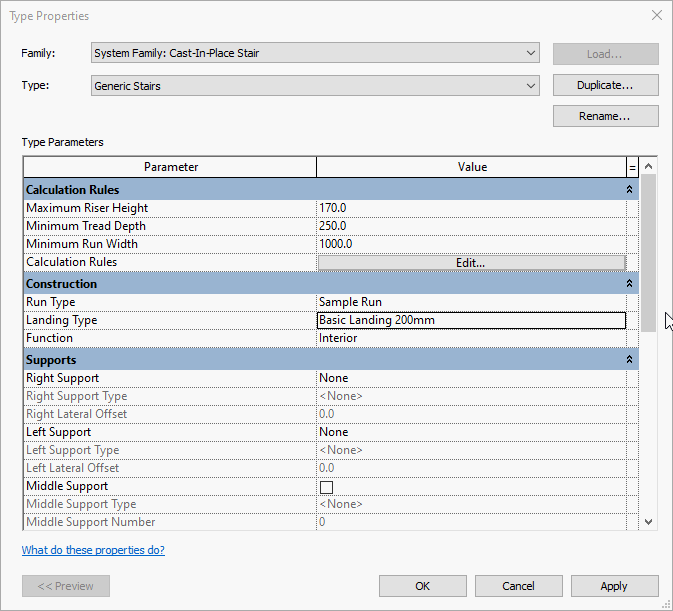
Task: Edit the Minimum Tread Depth value 250.0
Action: (471, 226)
